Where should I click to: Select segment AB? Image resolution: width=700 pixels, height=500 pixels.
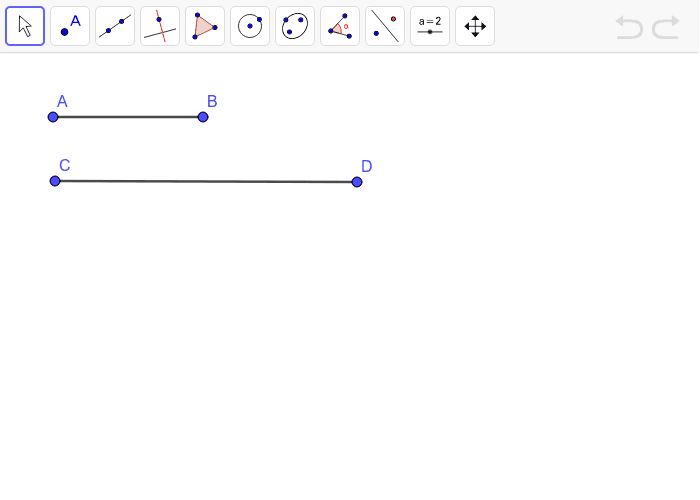point(128,117)
